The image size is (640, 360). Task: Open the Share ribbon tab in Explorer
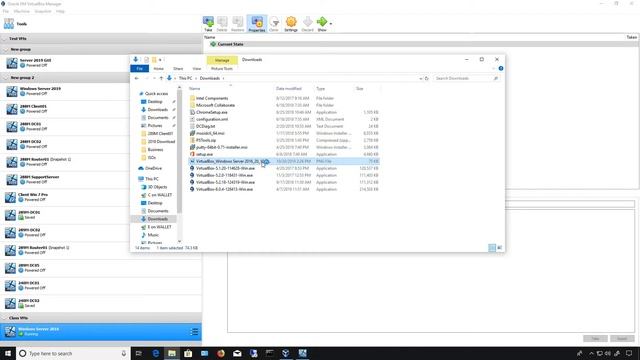(178, 69)
